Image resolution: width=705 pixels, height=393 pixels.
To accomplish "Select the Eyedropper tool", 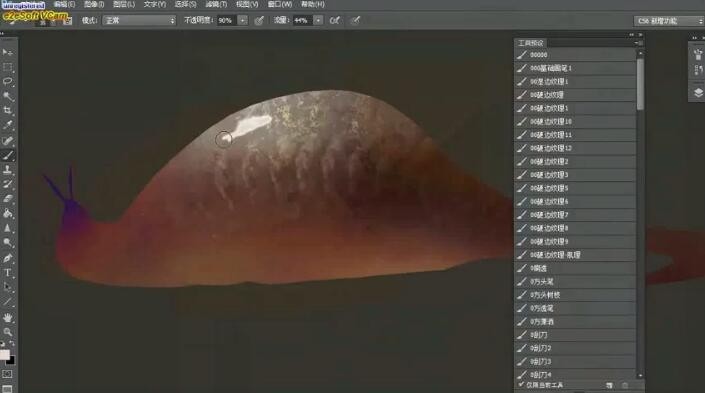I will 8,125.
